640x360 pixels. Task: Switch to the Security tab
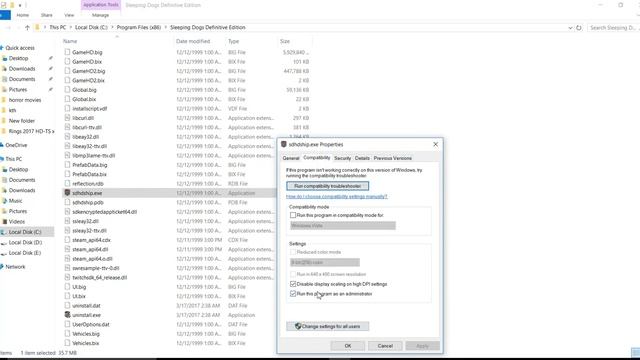(x=342, y=158)
